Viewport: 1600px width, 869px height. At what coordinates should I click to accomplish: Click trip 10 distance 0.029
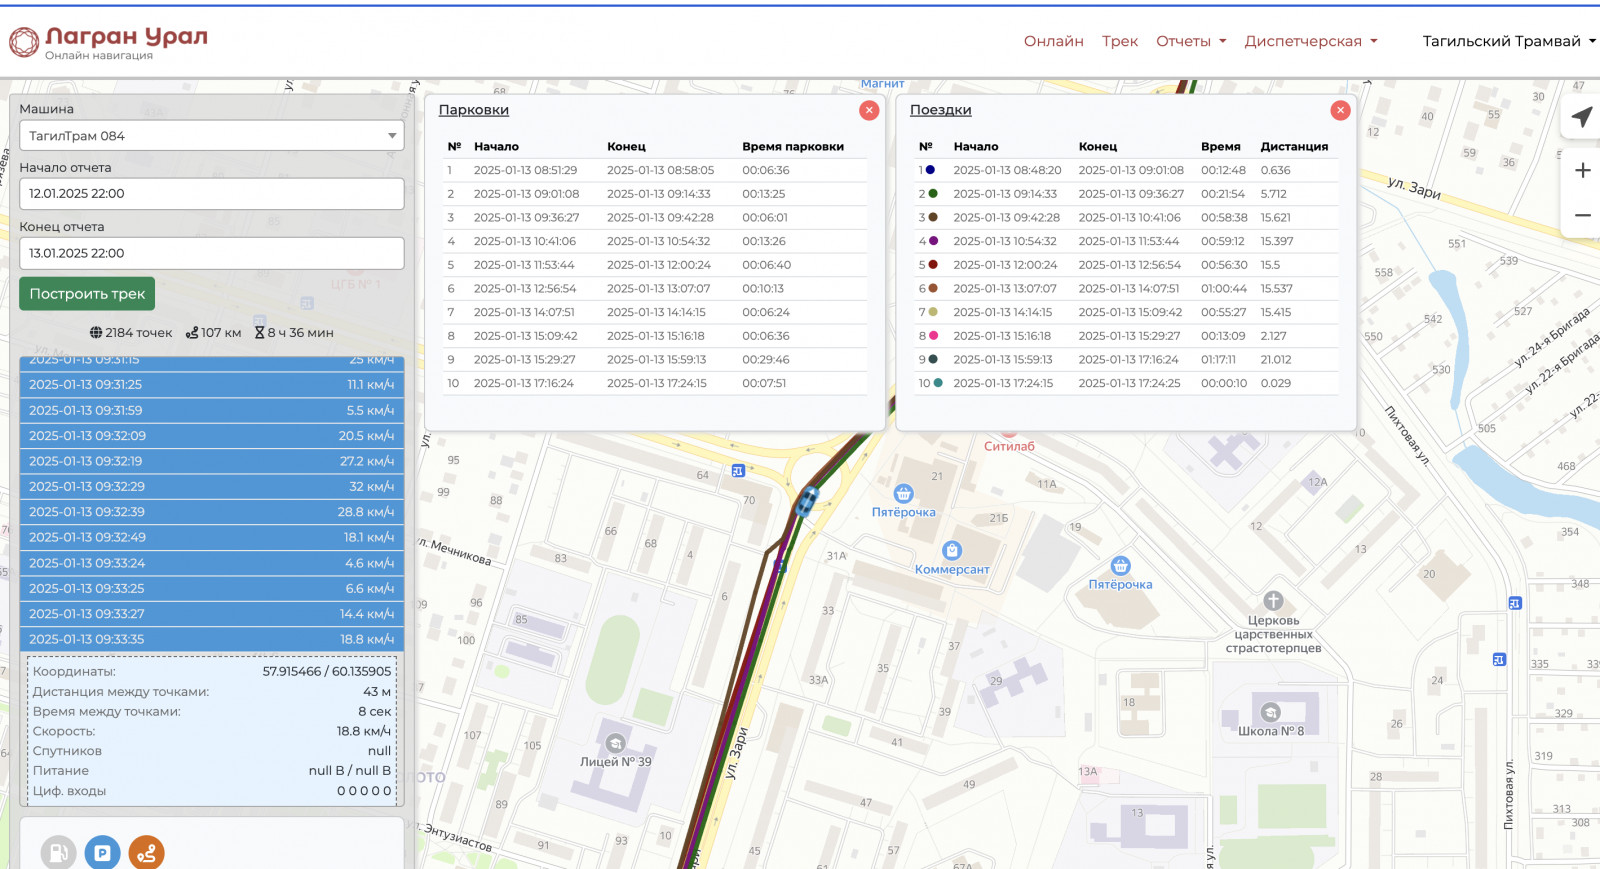pos(1276,383)
